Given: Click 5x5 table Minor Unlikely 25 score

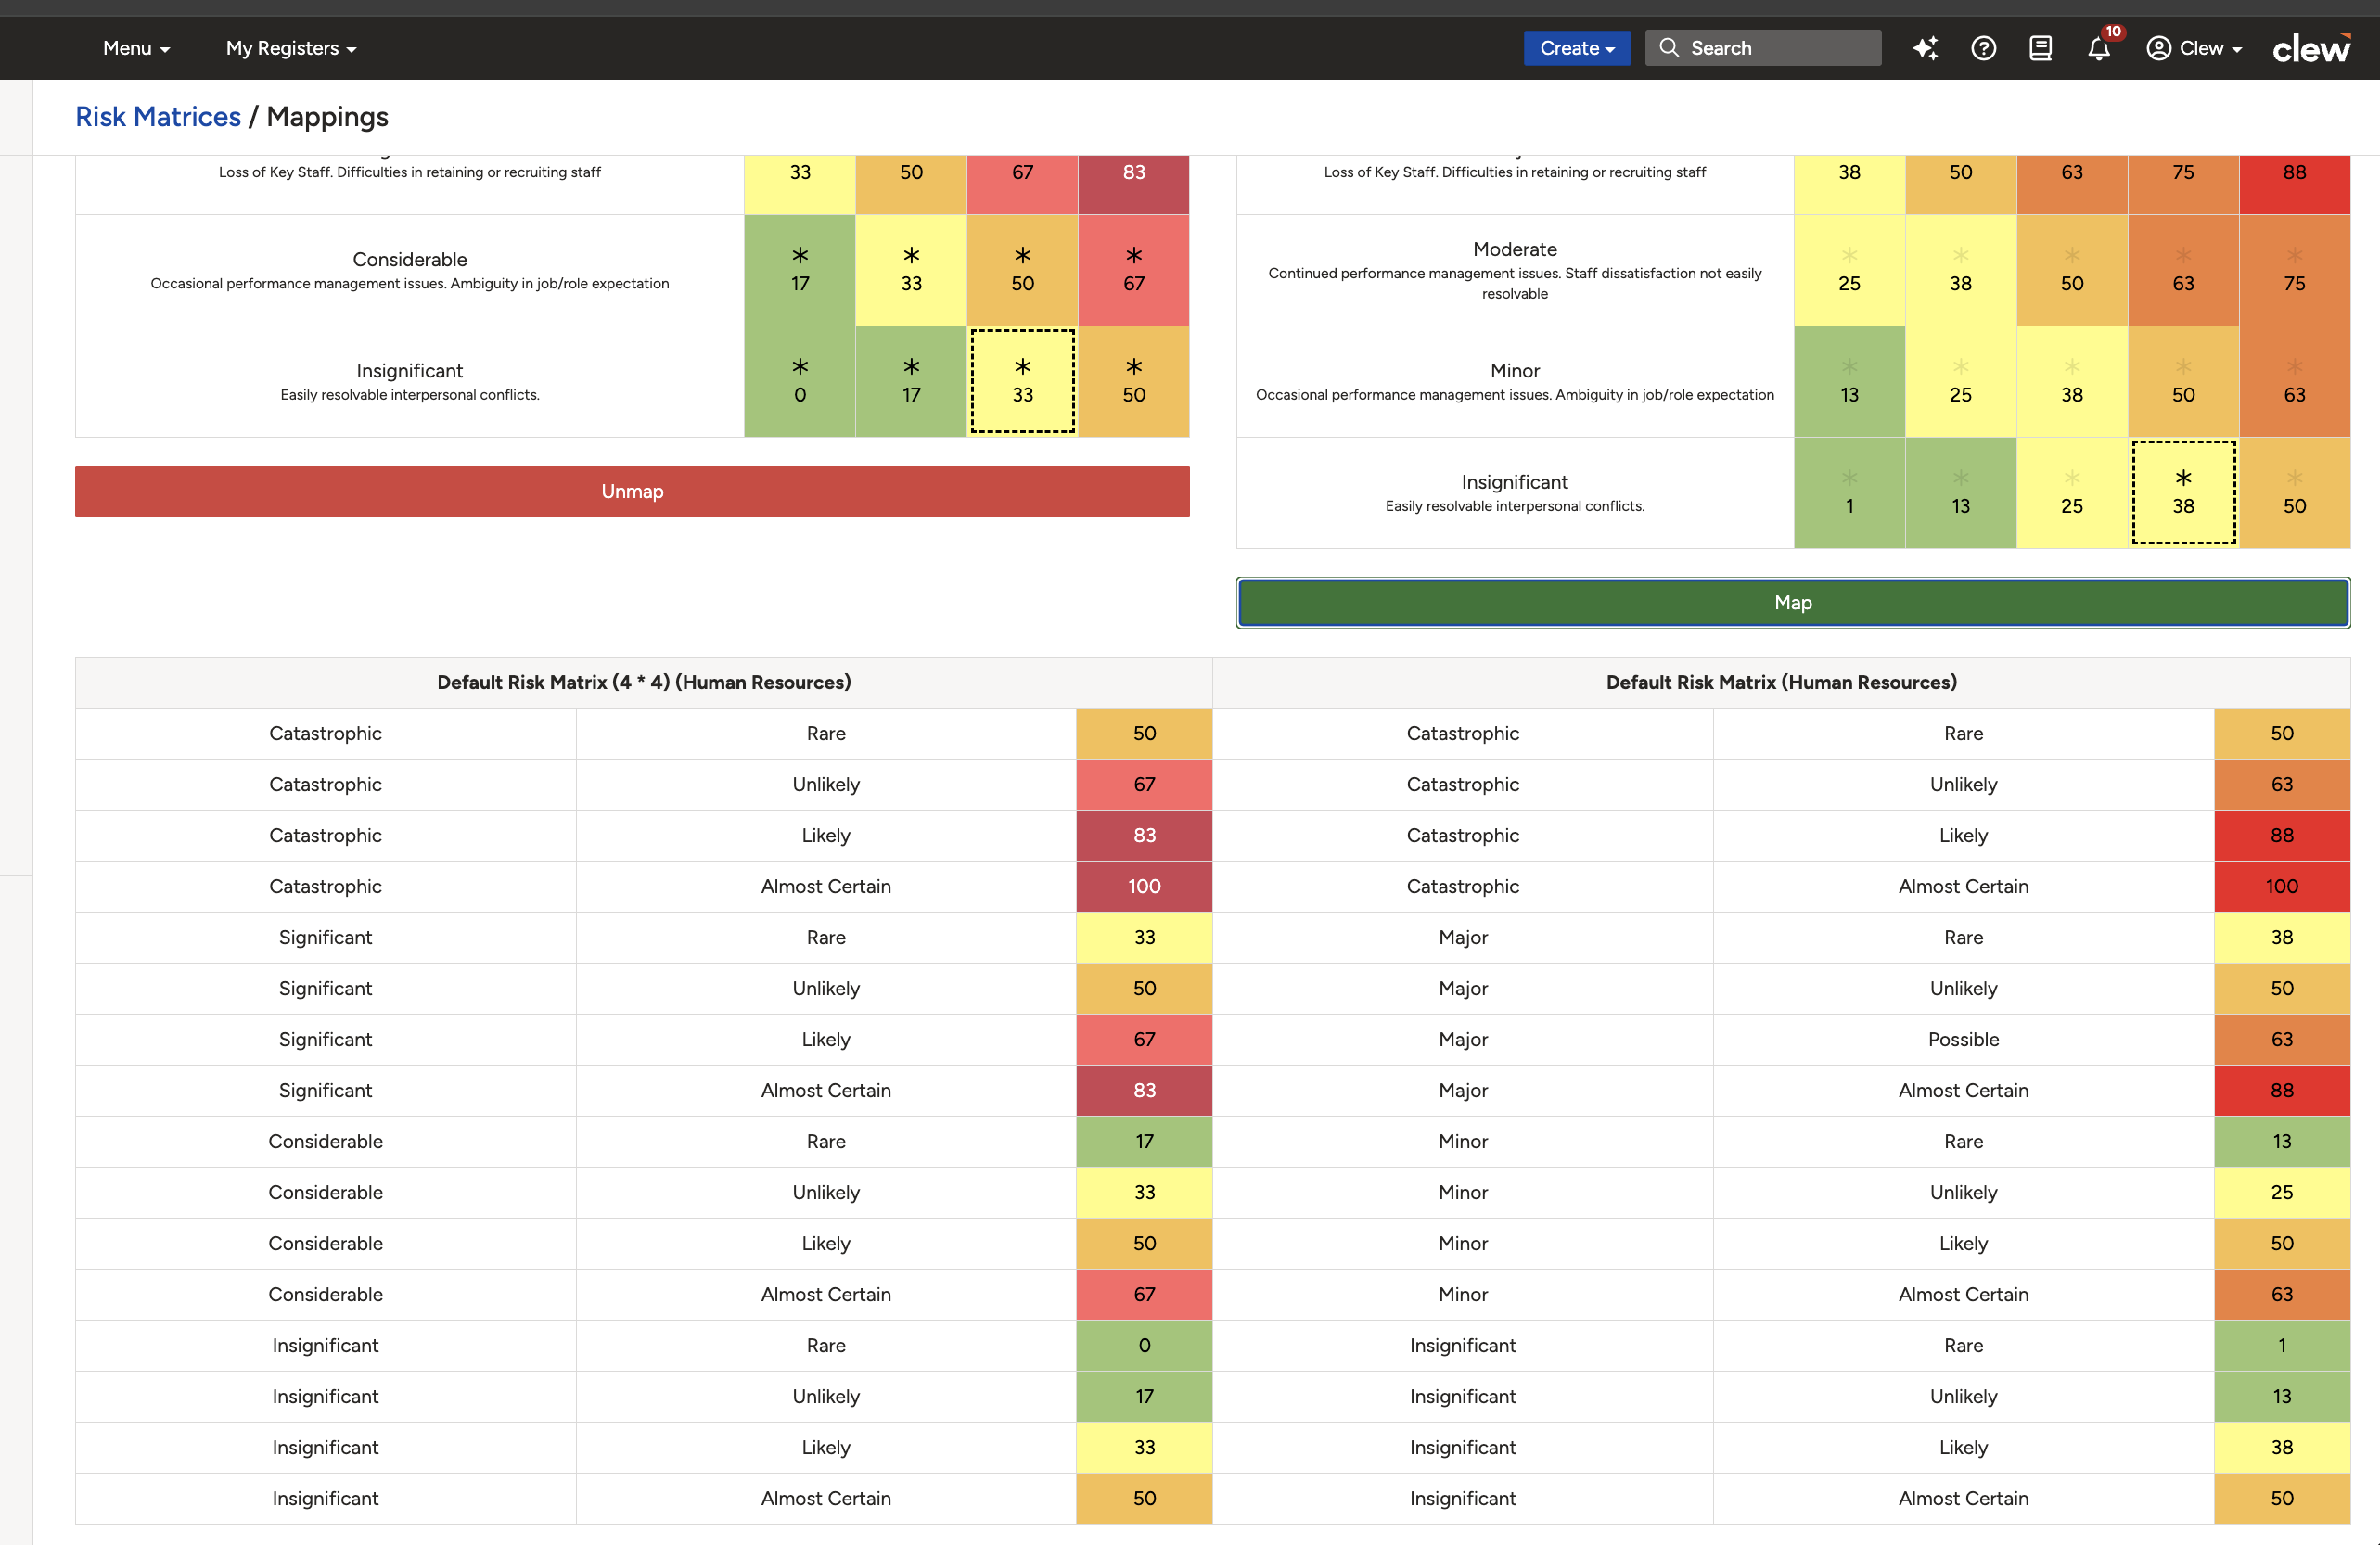Looking at the screenshot, I should point(2282,1192).
